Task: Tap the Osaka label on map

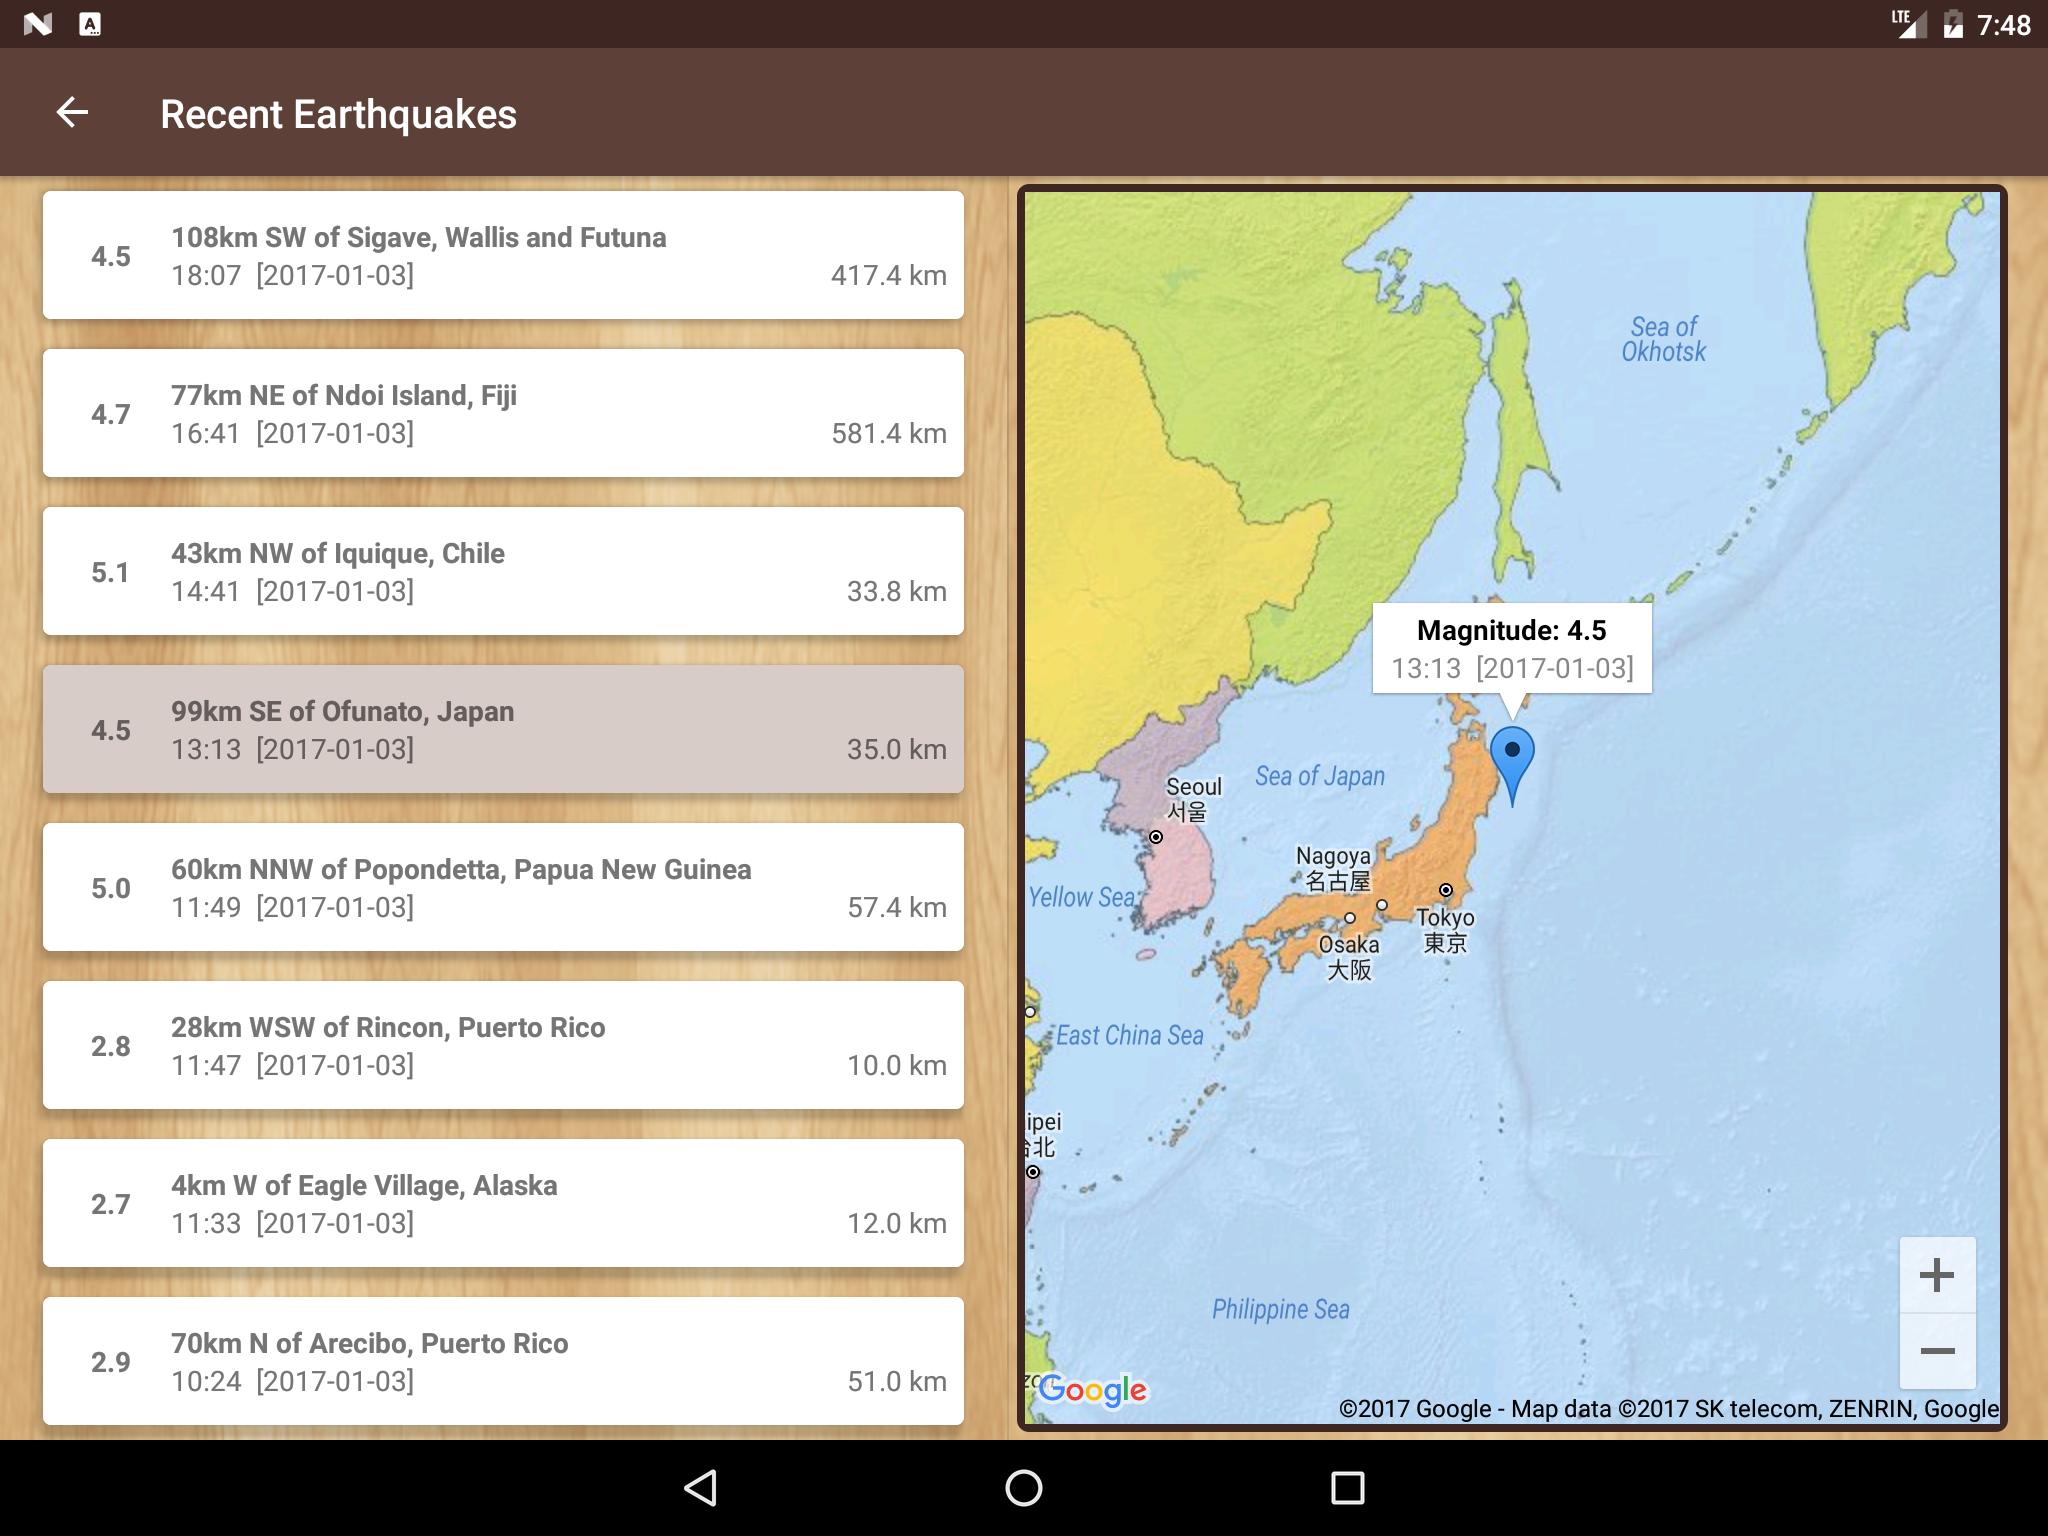Action: [x=1349, y=956]
